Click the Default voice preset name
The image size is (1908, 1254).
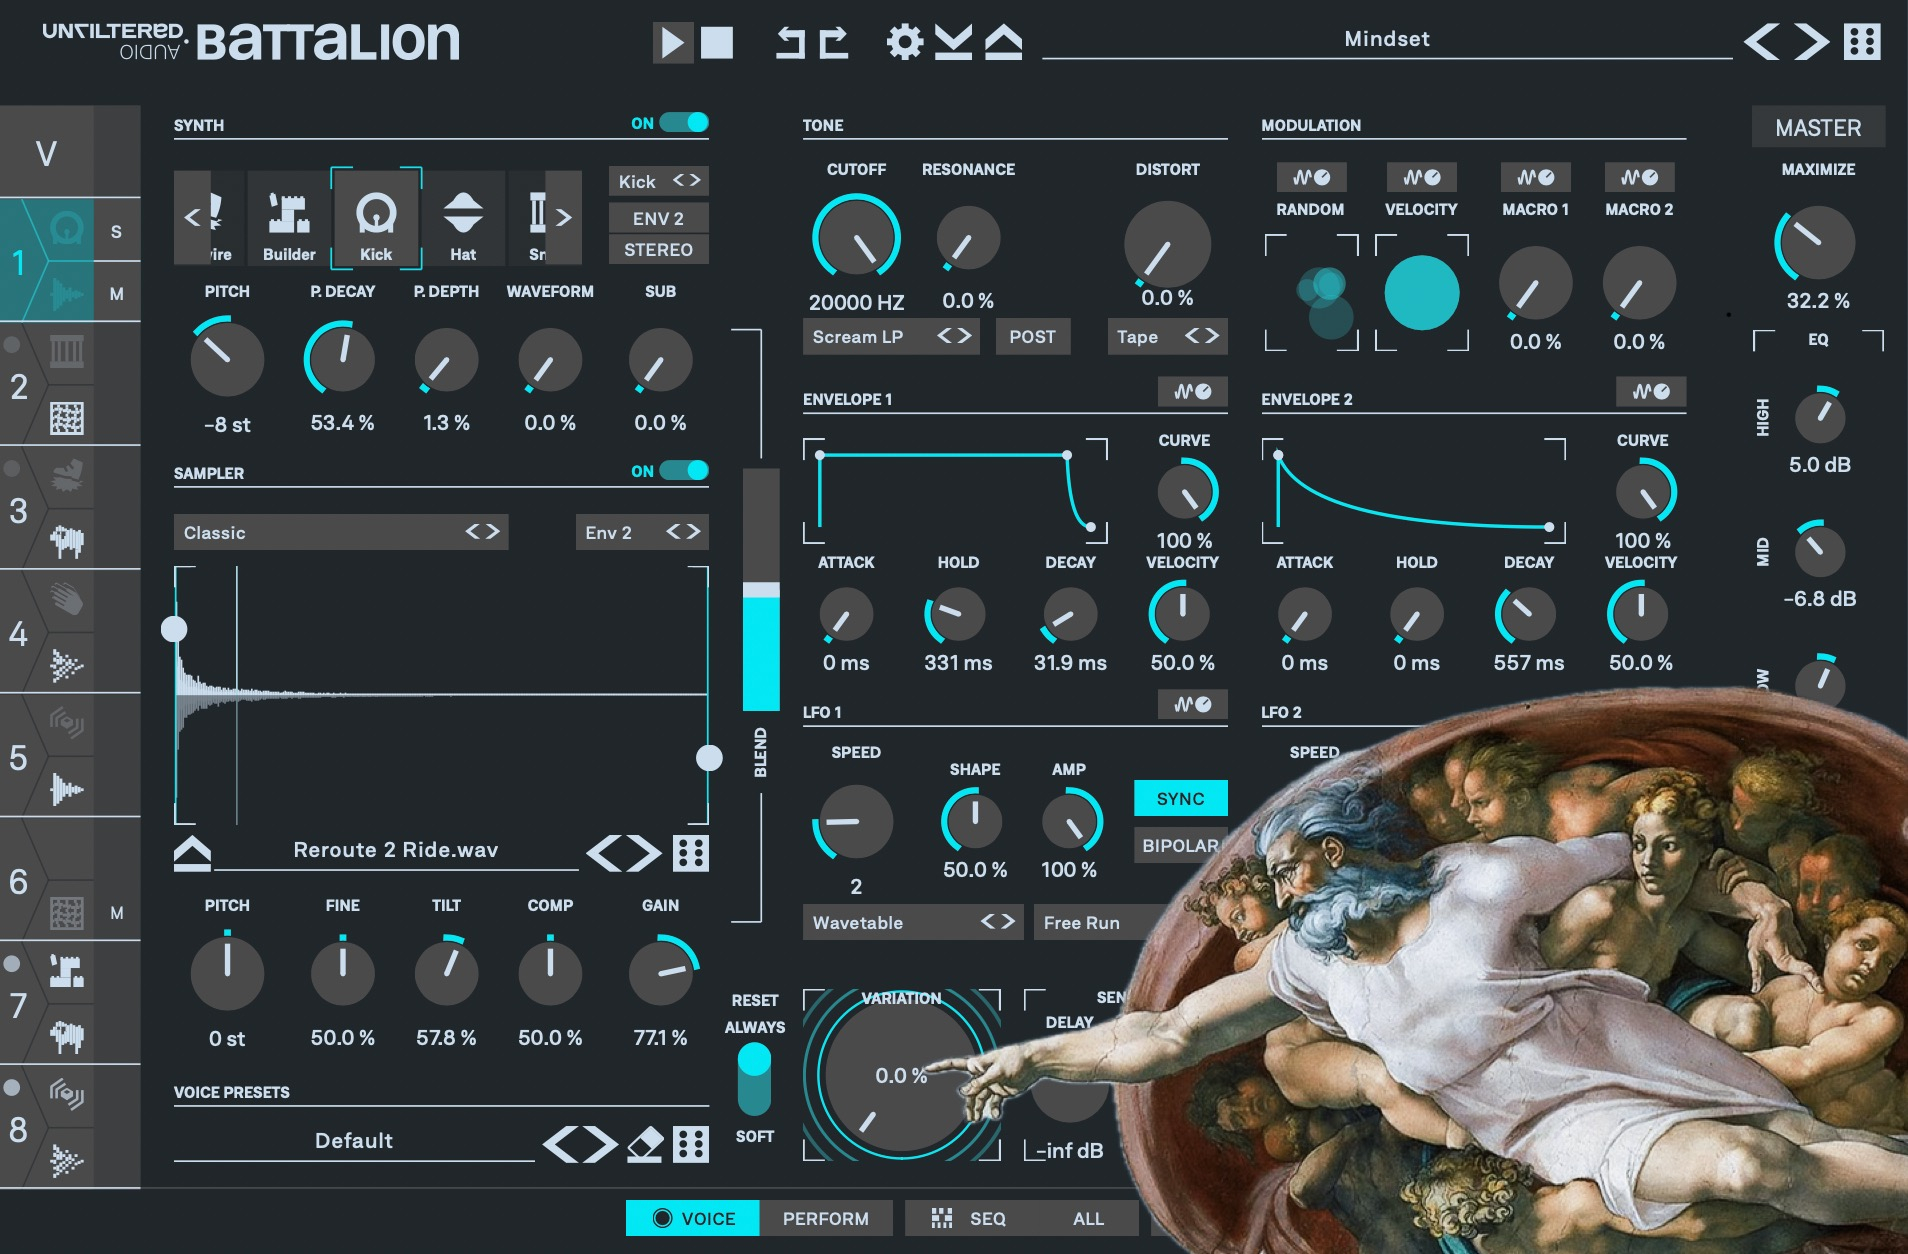pyautogui.click(x=353, y=1140)
